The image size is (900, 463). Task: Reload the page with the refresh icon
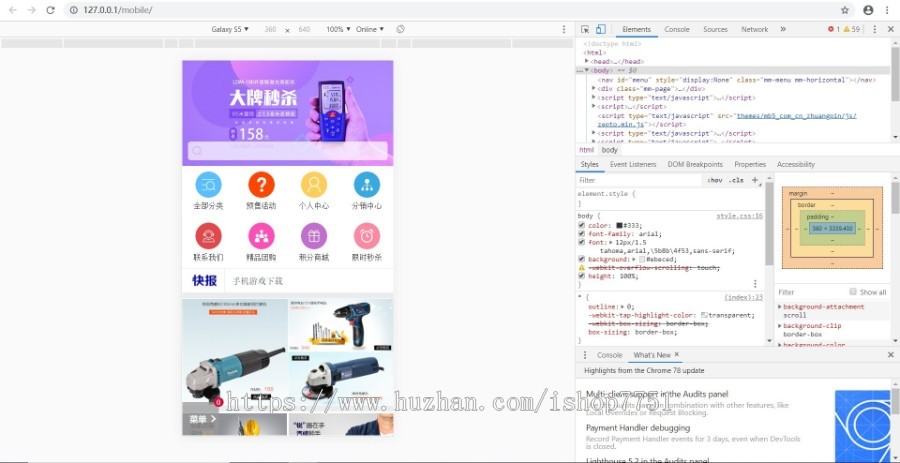click(51, 10)
